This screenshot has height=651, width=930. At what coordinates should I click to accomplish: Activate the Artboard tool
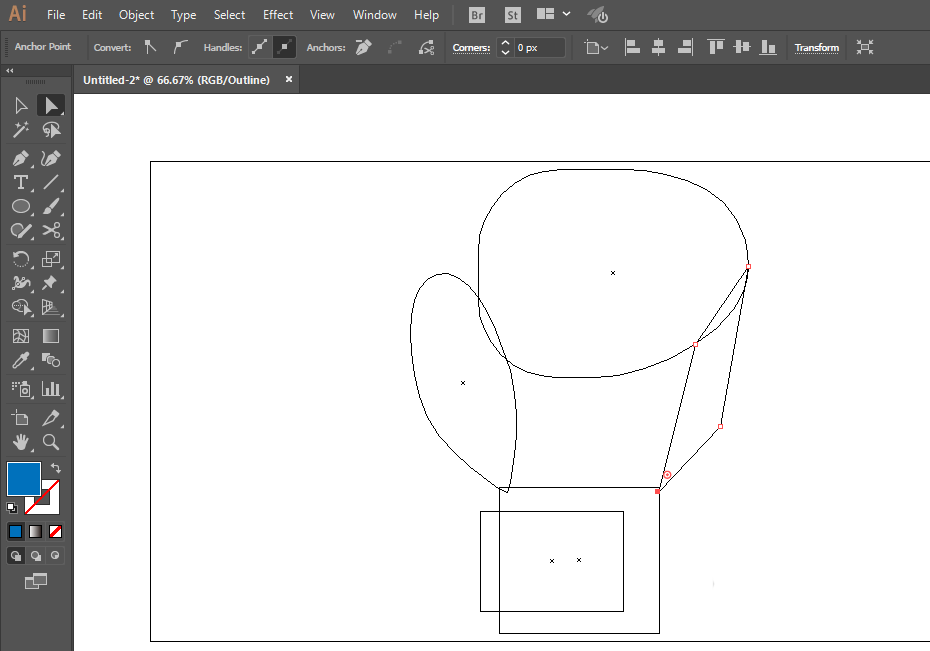[x=21, y=418]
